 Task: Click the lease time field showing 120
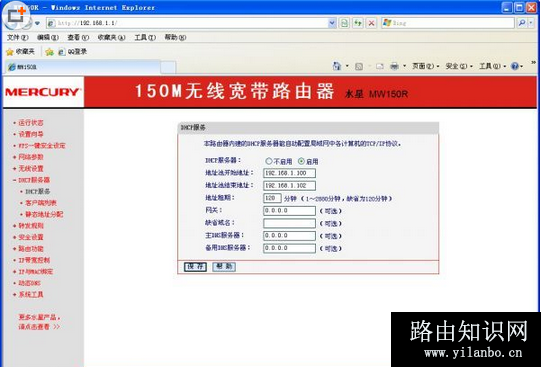pyautogui.click(x=273, y=198)
